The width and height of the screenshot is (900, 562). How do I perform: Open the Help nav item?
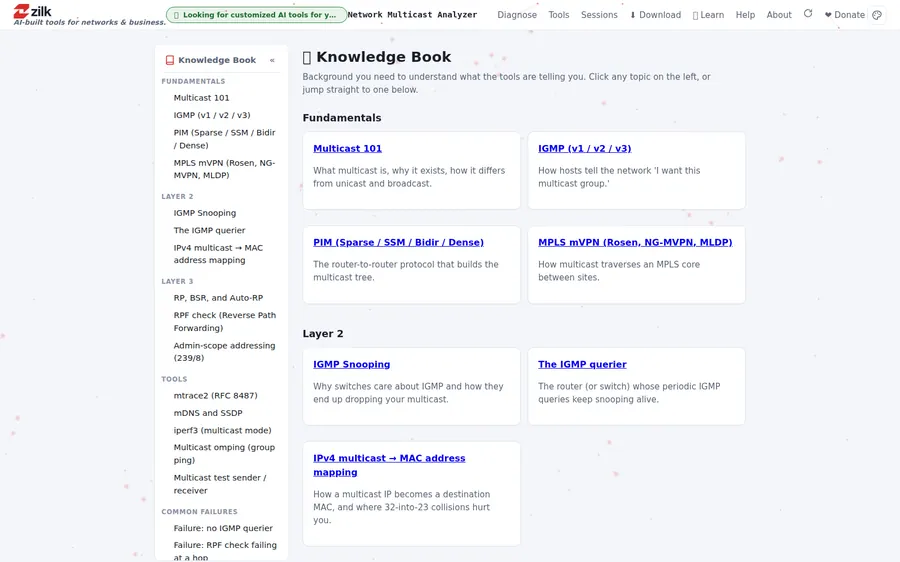click(745, 15)
